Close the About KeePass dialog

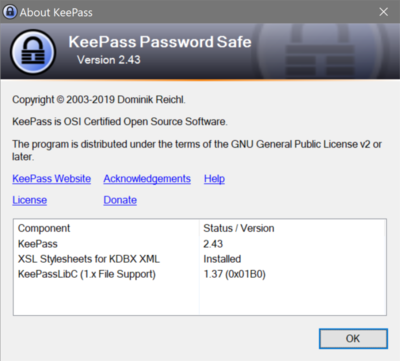point(384,12)
